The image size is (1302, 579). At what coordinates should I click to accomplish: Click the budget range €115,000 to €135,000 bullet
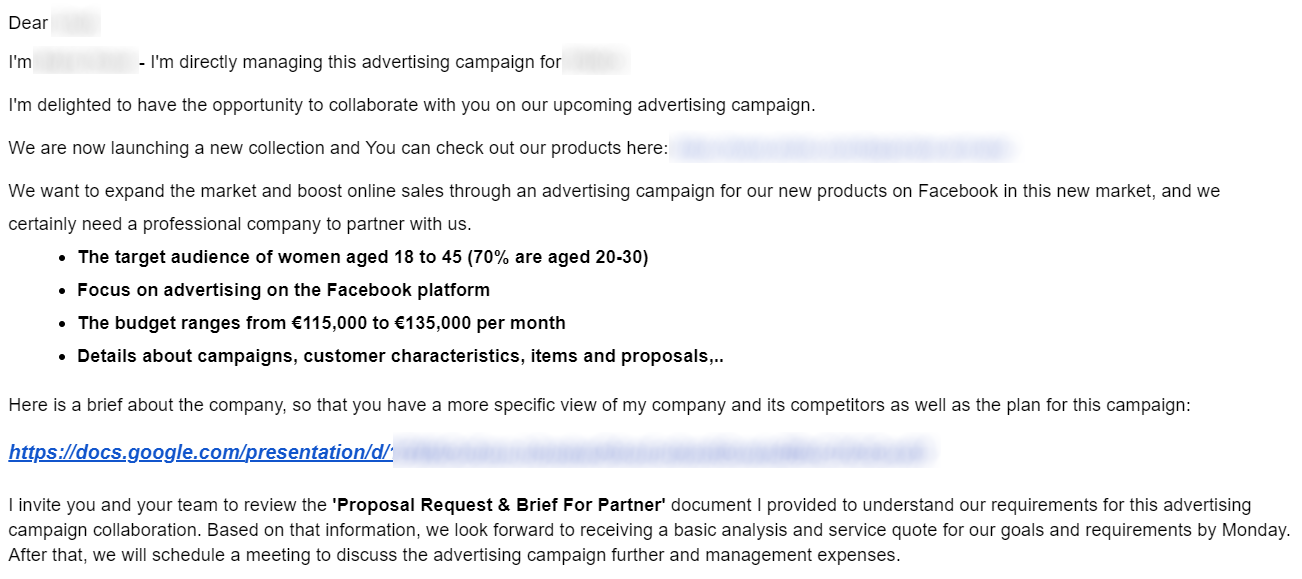coord(321,323)
